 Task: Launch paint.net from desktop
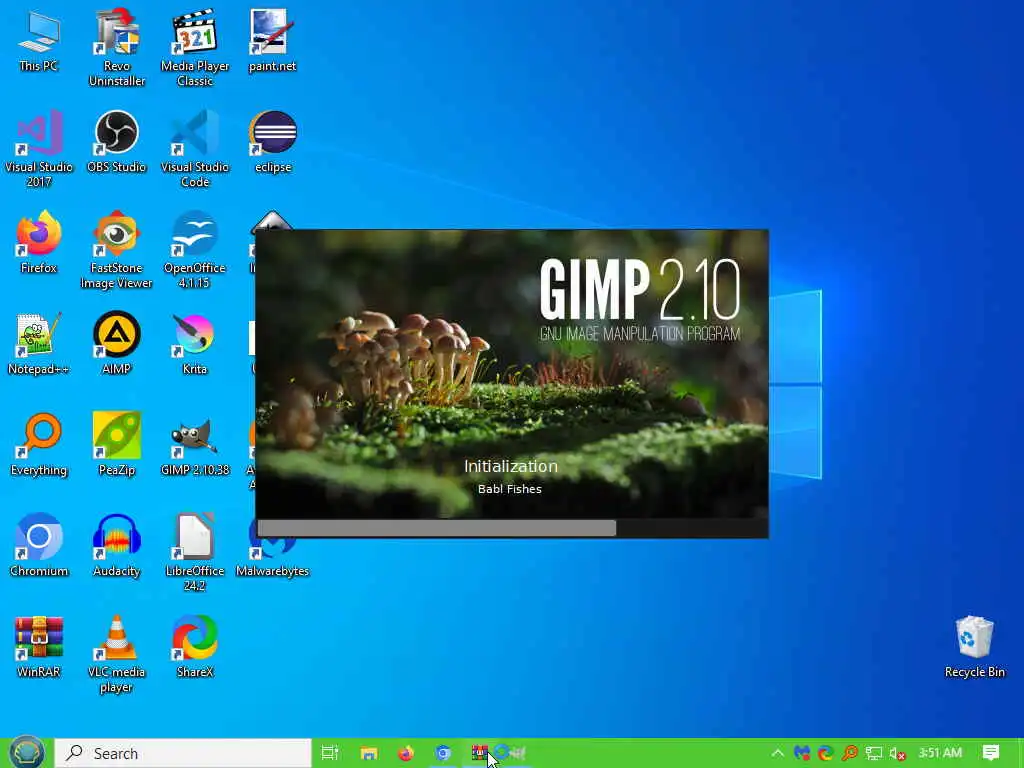[x=272, y=40]
